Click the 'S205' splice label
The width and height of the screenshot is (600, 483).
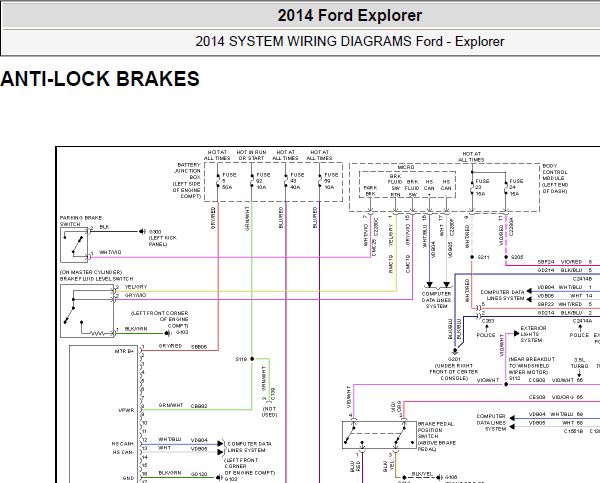click(517, 257)
